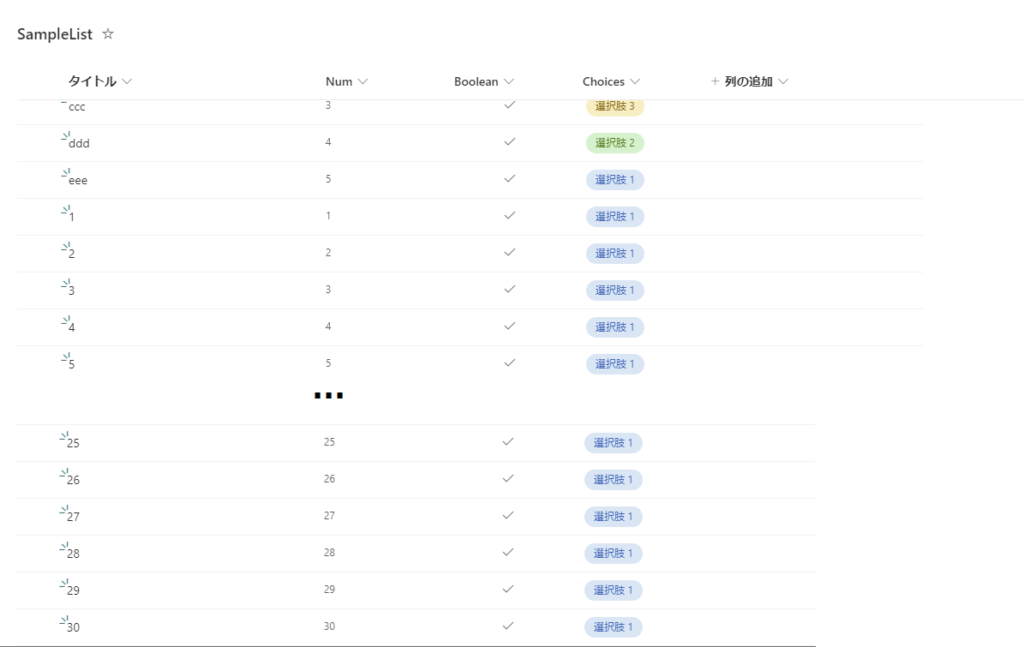
Task: Click the 選択肢 1 pill in row 26
Action: pos(613,480)
